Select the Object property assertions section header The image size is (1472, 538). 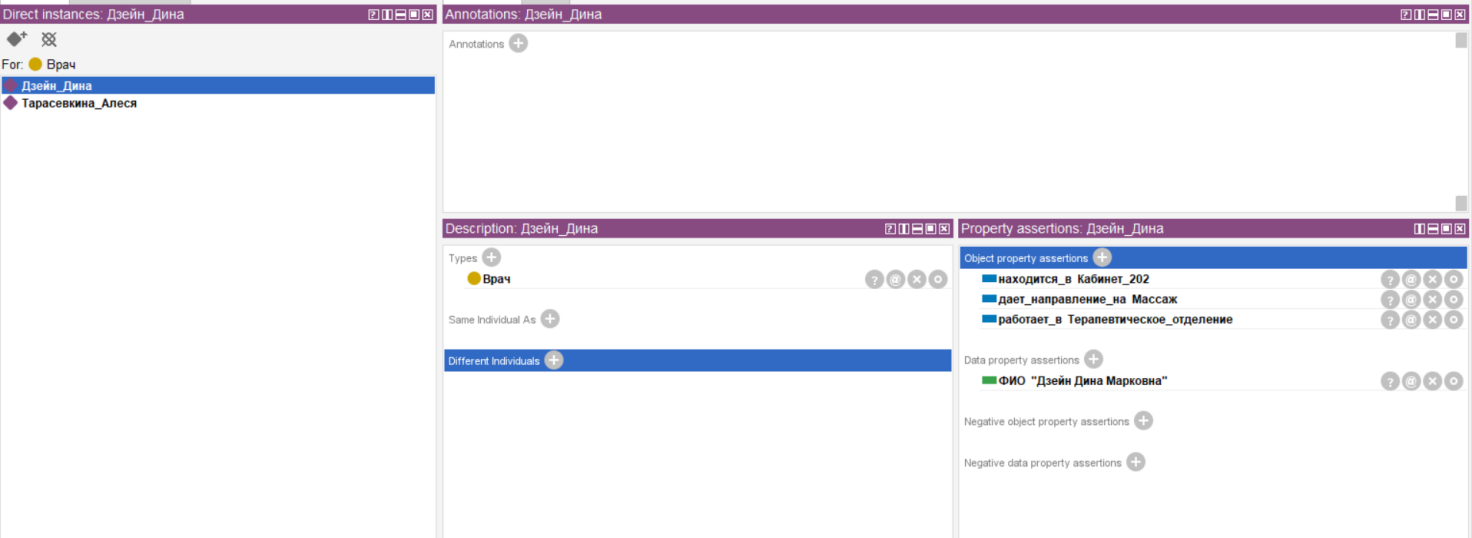pyautogui.click(x=1213, y=258)
